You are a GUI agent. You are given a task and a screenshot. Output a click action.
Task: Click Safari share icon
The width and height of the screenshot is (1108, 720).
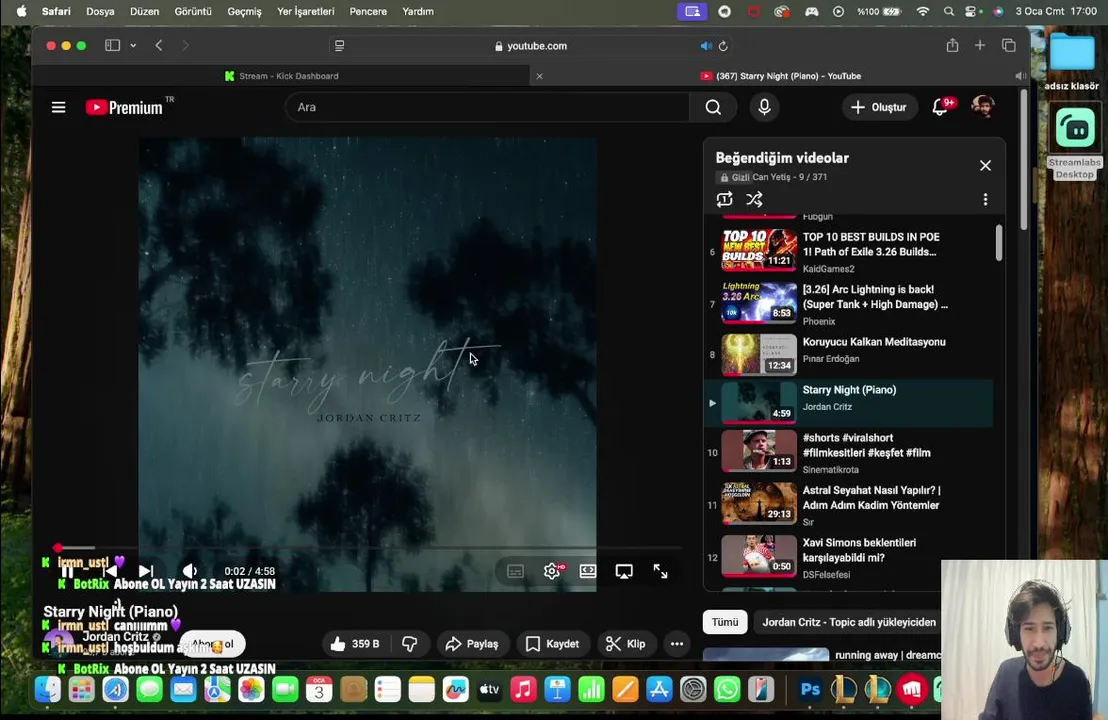(952, 45)
